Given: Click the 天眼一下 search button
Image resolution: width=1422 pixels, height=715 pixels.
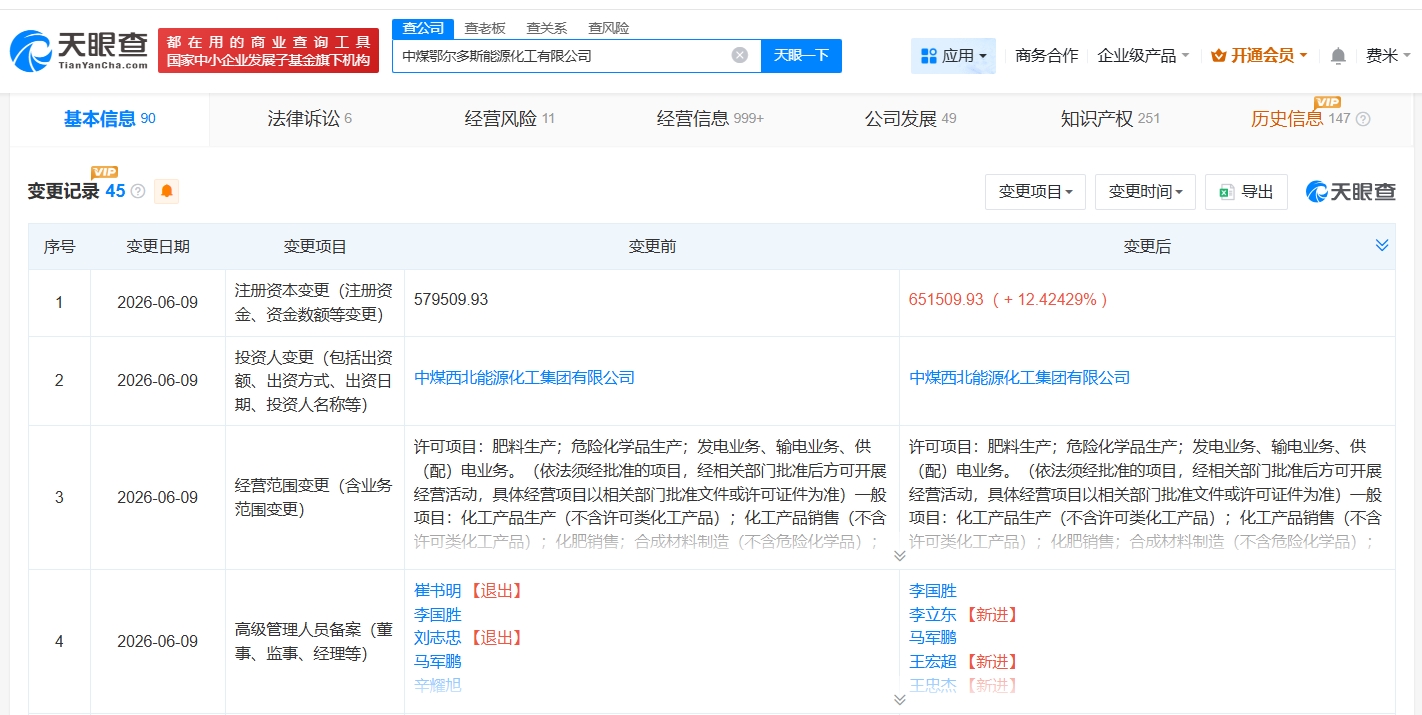Looking at the screenshot, I should click(x=801, y=55).
